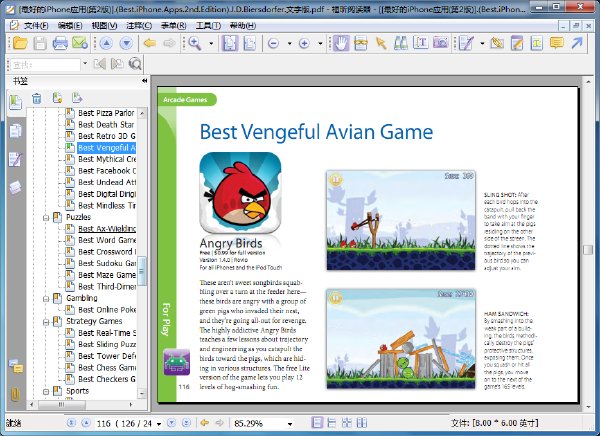Open the 帮助(H) menu

tap(243, 26)
